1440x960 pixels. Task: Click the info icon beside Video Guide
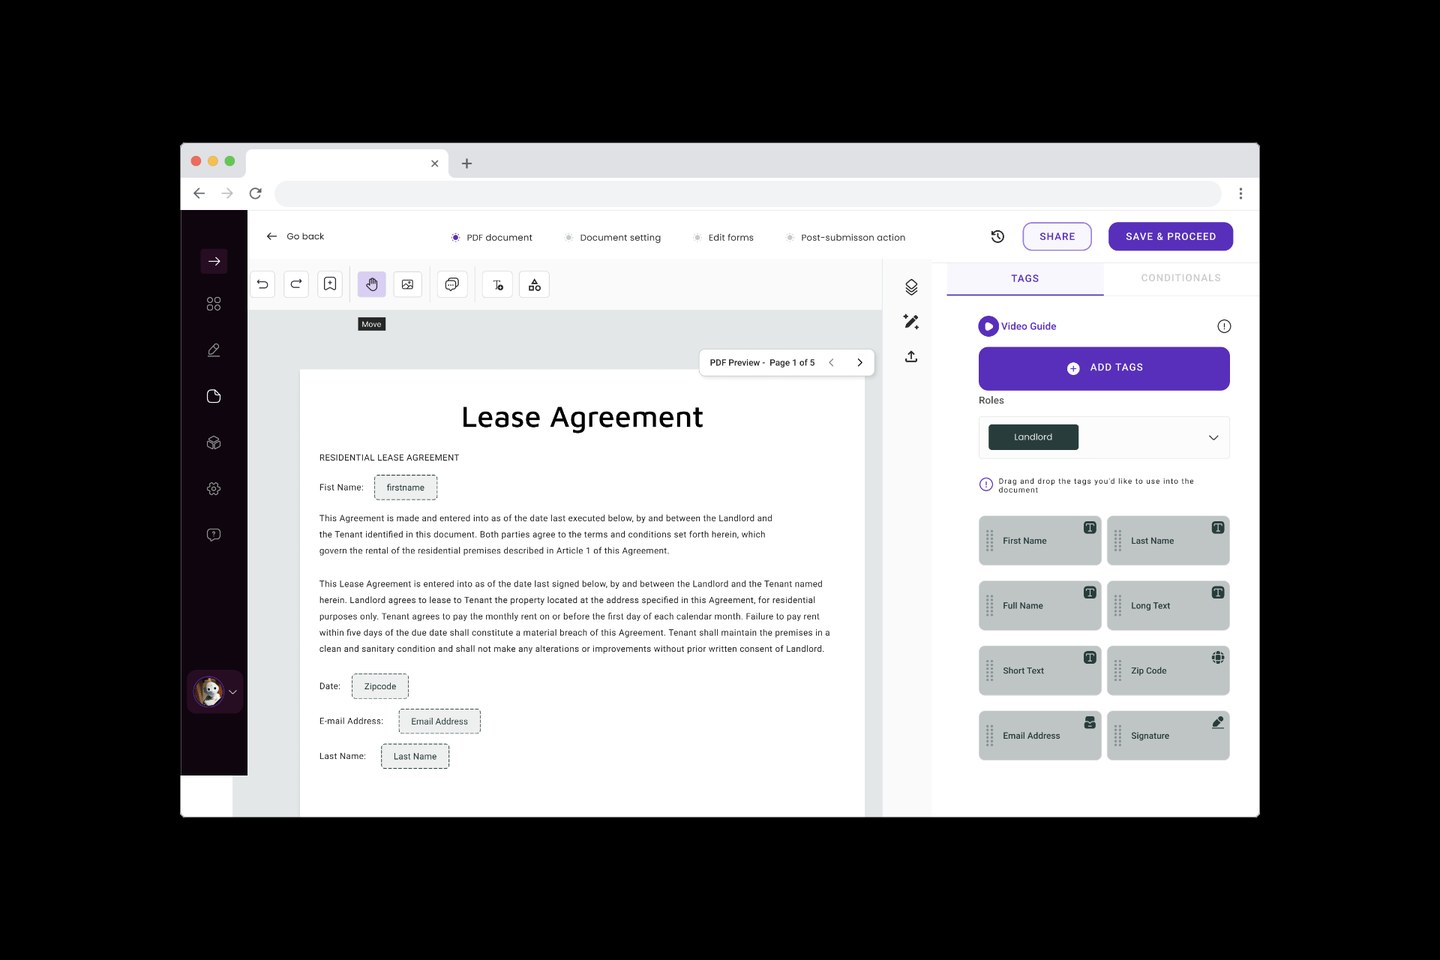[1224, 326]
